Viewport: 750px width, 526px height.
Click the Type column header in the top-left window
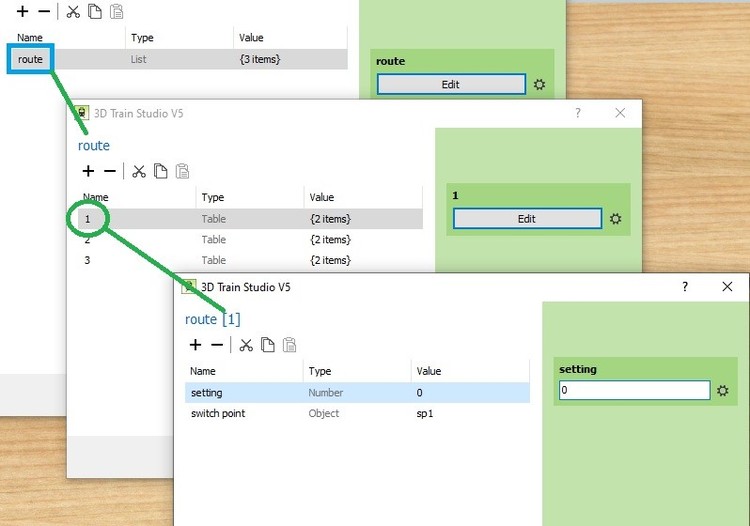pyautogui.click(x=142, y=38)
